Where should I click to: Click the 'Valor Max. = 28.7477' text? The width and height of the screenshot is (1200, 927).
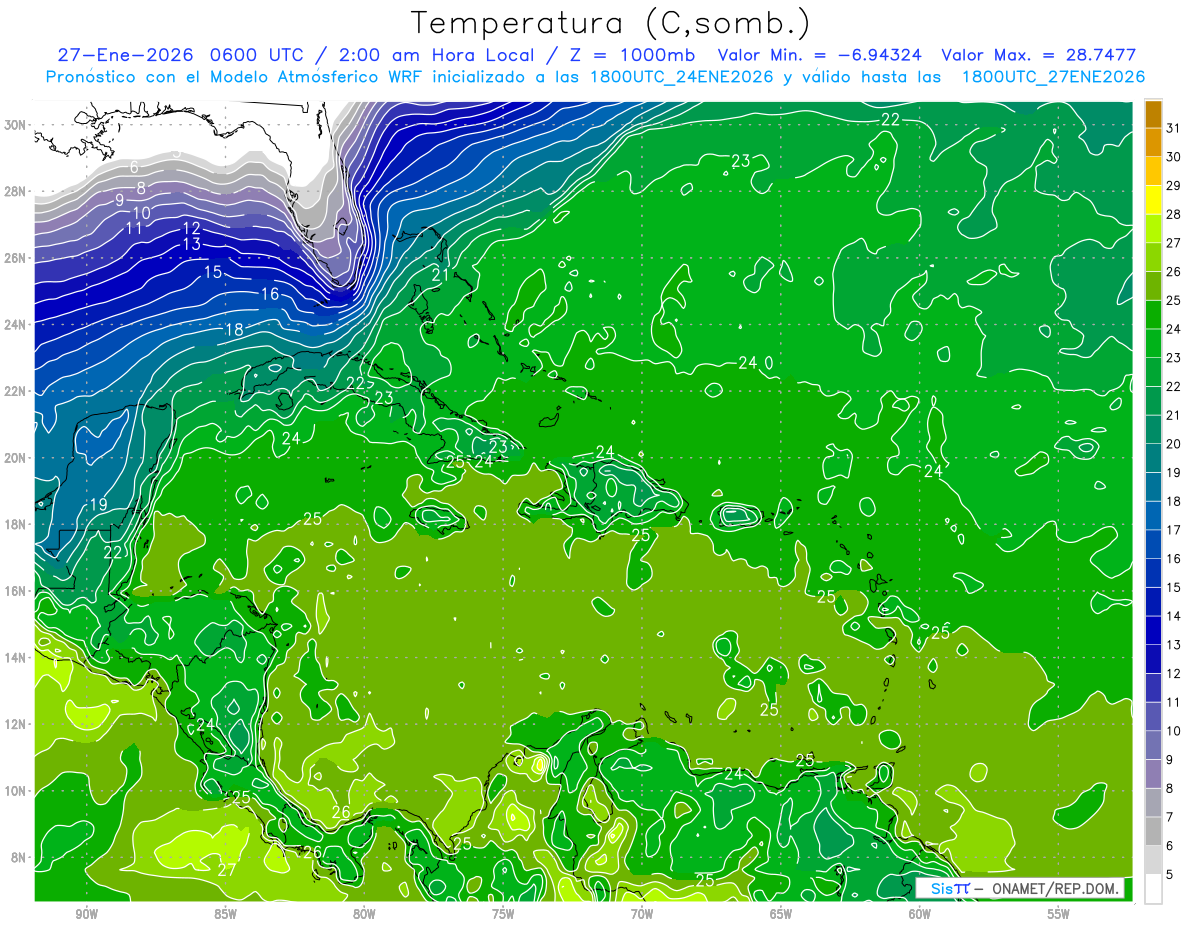[1038, 55]
